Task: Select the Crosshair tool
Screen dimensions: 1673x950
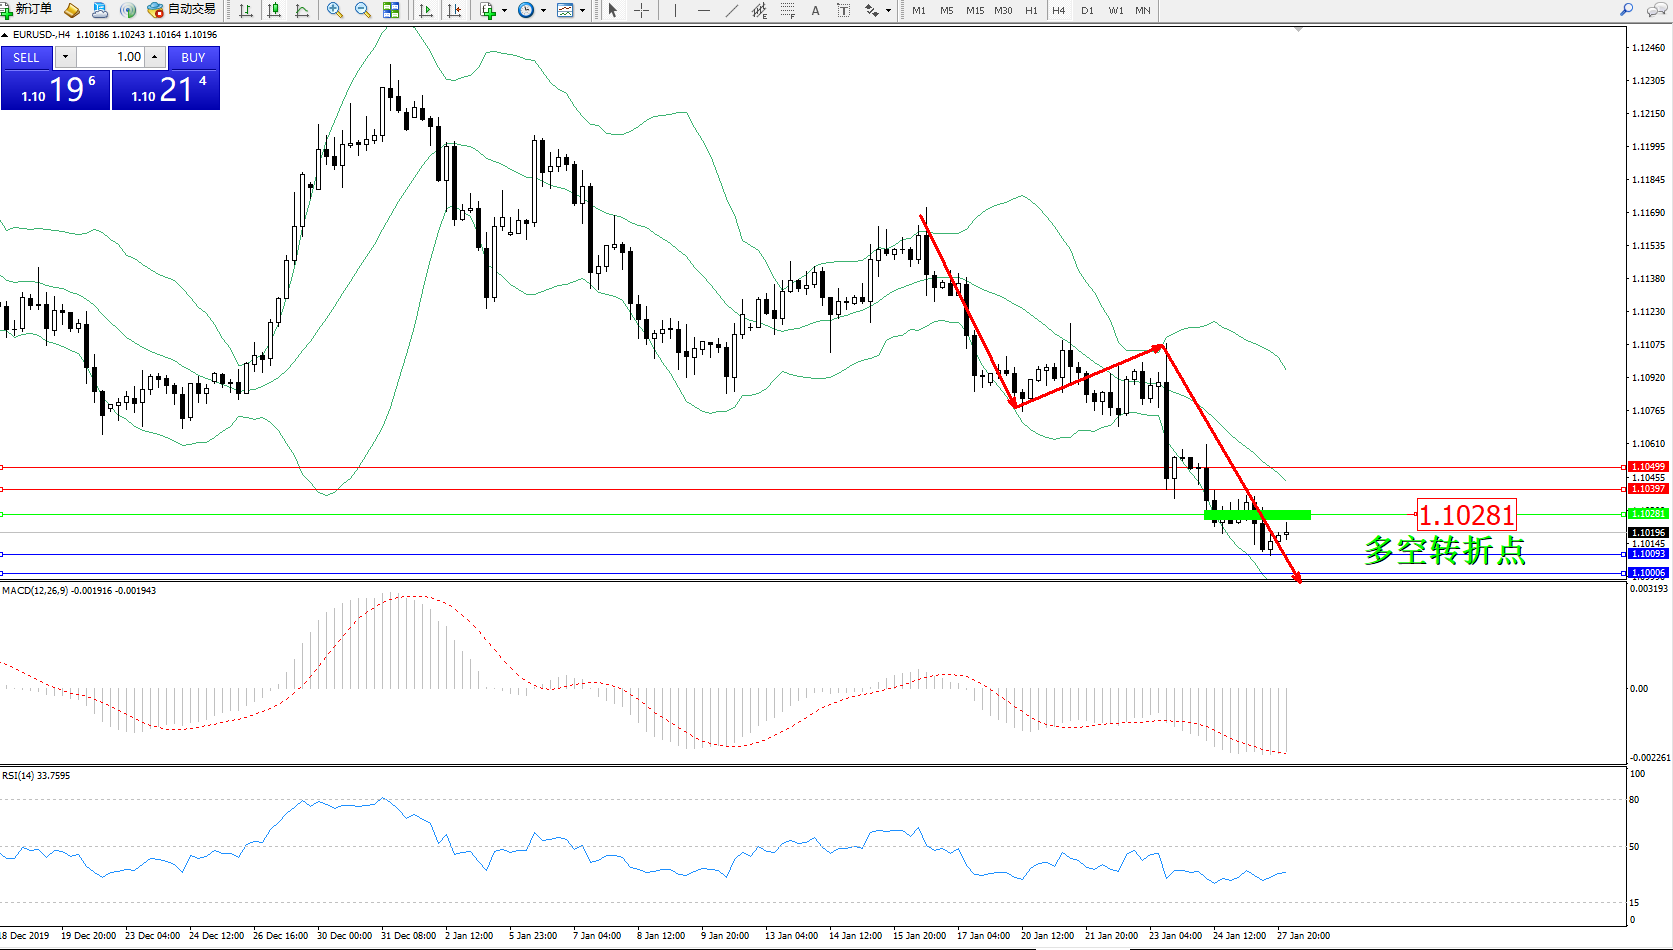Action: [641, 10]
